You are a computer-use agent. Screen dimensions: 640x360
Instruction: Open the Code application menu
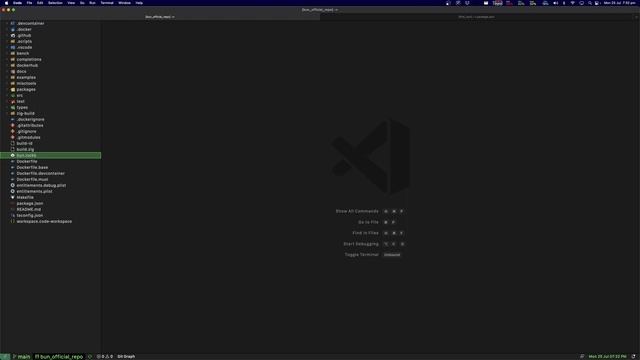(x=18, y=3)
